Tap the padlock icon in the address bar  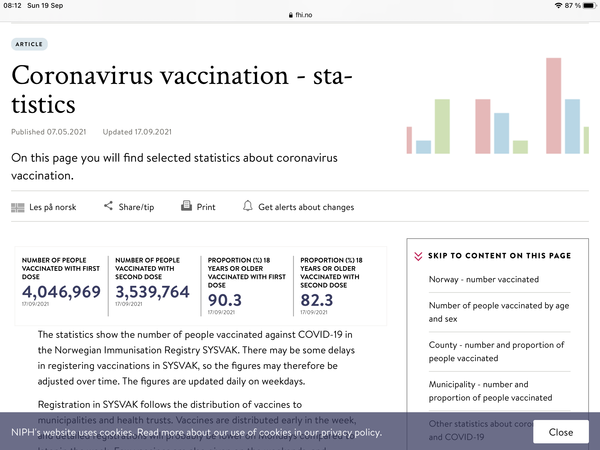[291, 15]
